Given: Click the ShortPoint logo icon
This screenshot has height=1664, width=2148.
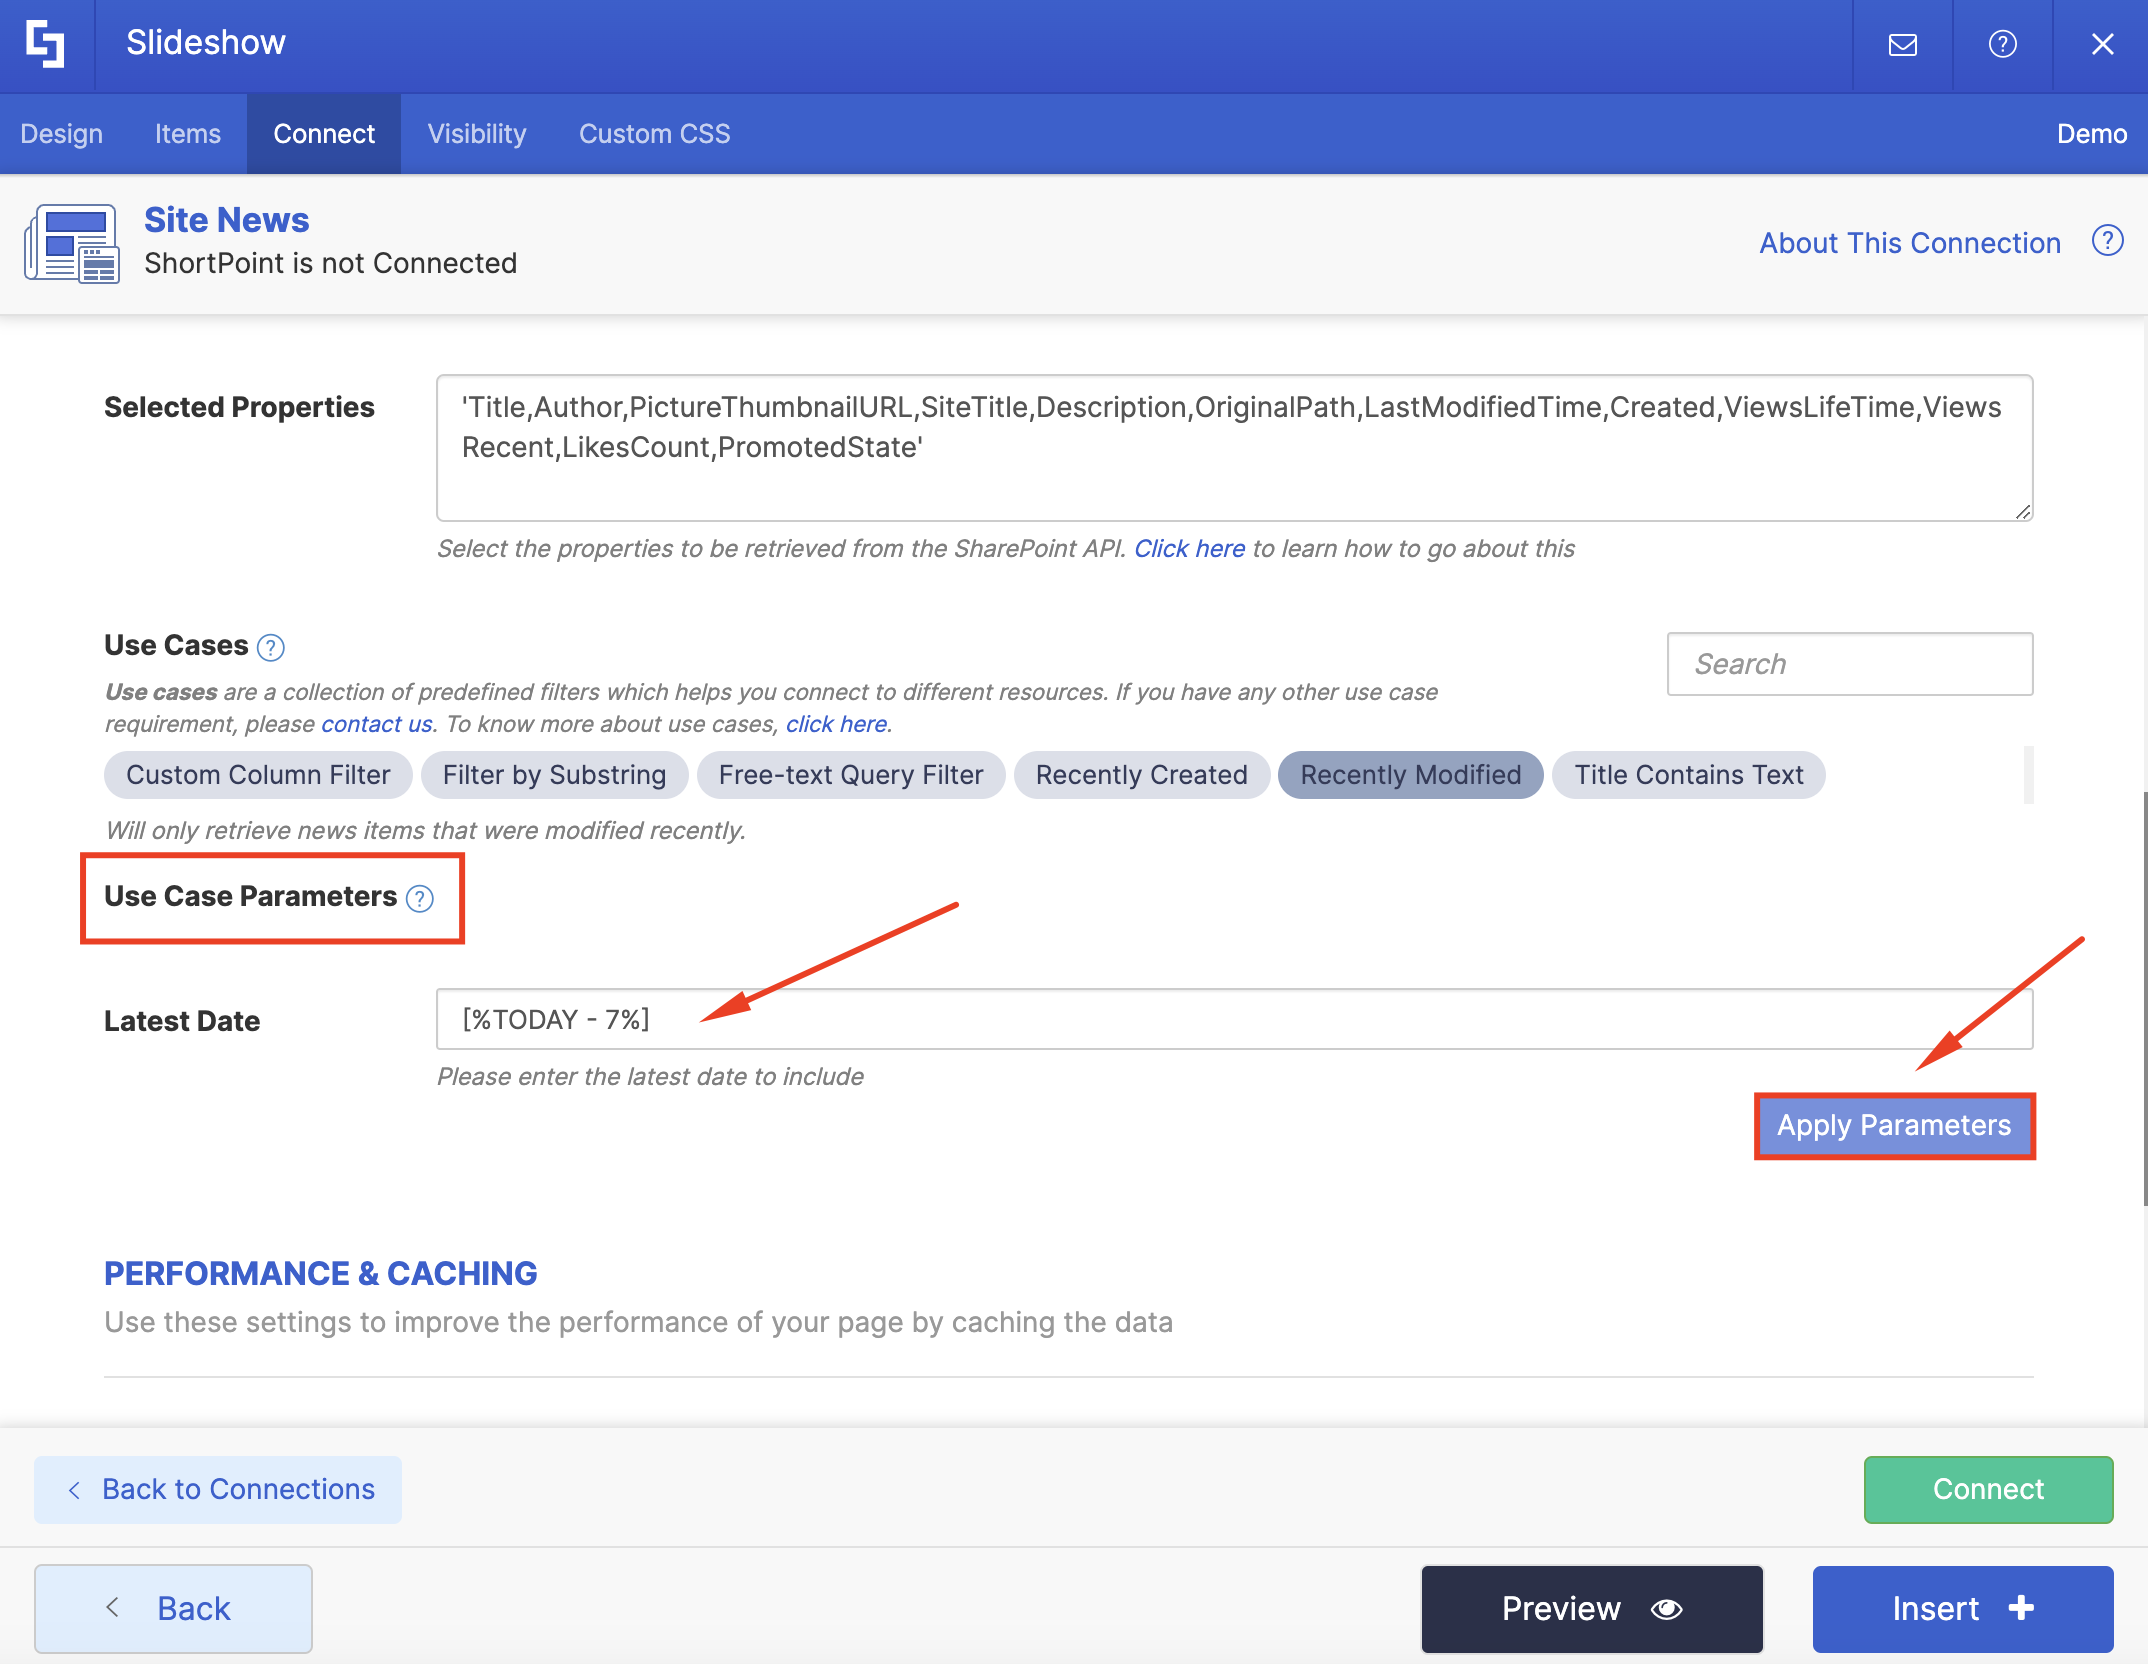Looking at the screenshot, I should coord(46,44).
